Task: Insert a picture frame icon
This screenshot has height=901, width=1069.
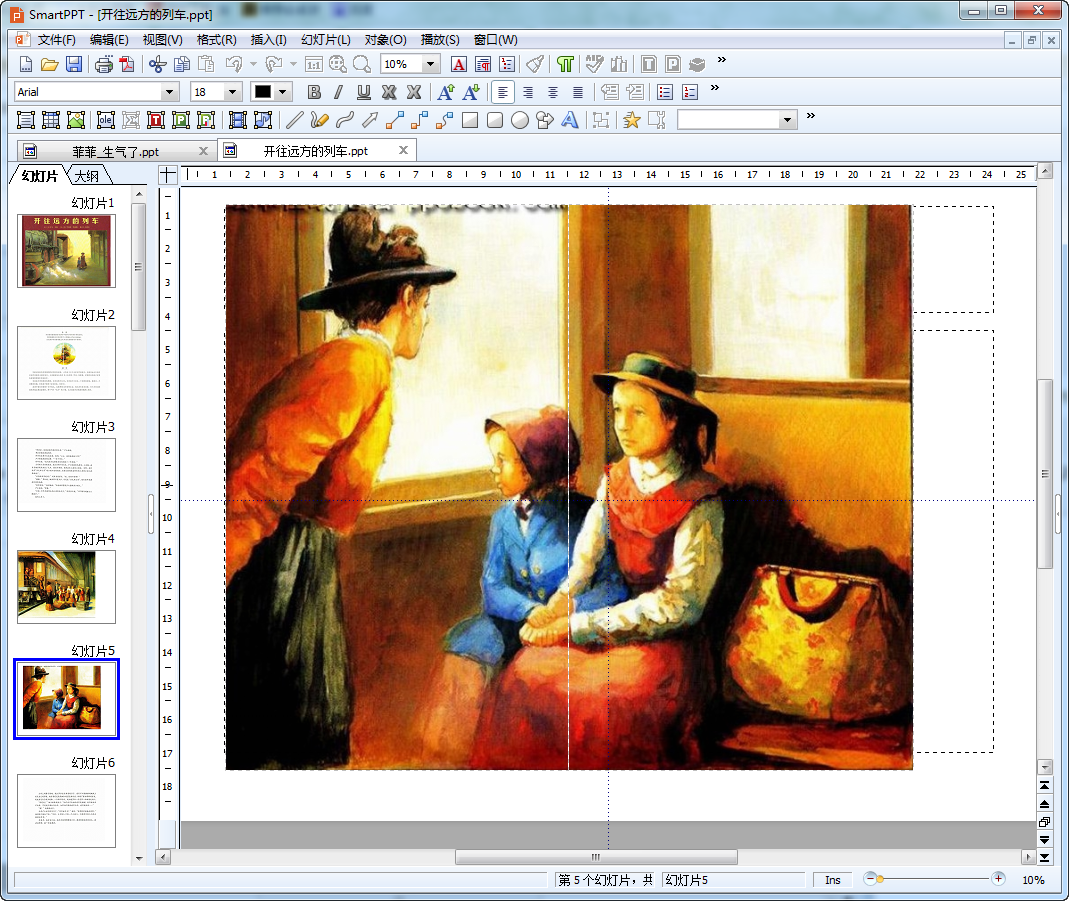Action: click(x=76, y=120)
